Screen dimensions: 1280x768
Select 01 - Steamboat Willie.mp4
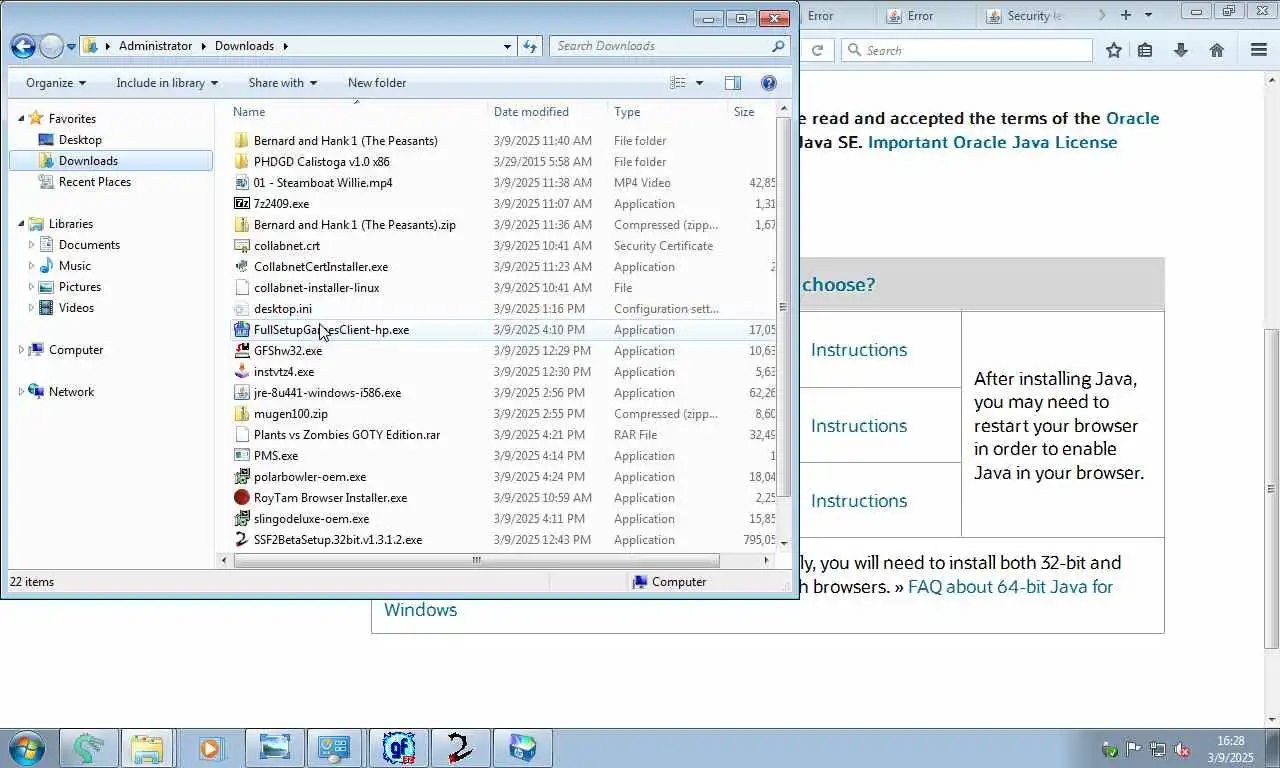point(323,183)
